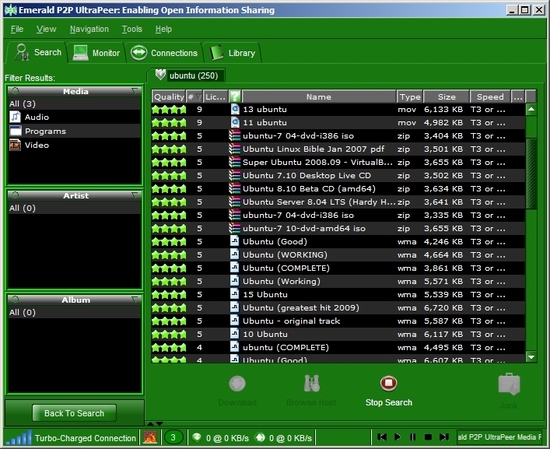This screenshot has width=550, height=449.
Task: Click the green connection count badge
Action: click(x=173, y=437)
